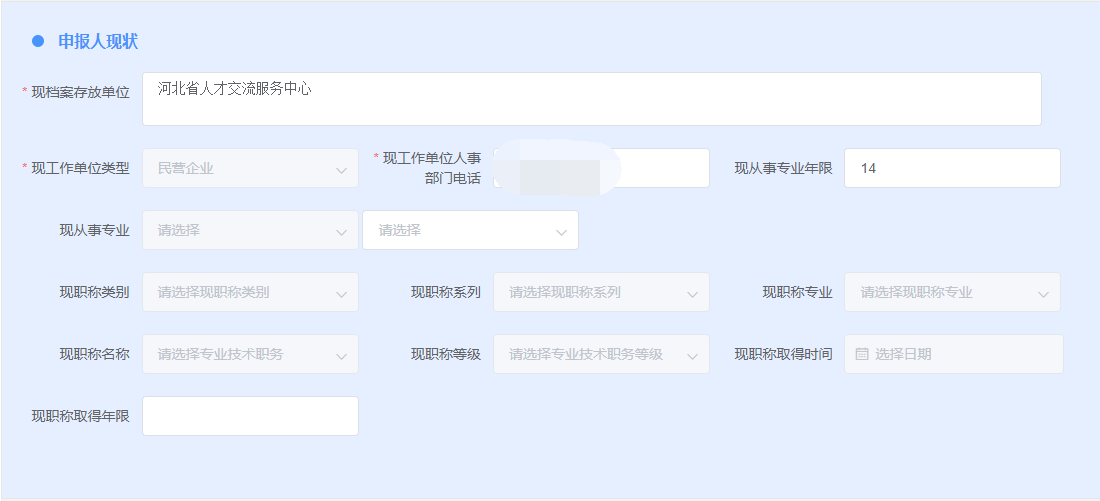Open the first 现从事专业 dropdown
The height and width of the screenshot is (501, 1100).
(250, 231)
